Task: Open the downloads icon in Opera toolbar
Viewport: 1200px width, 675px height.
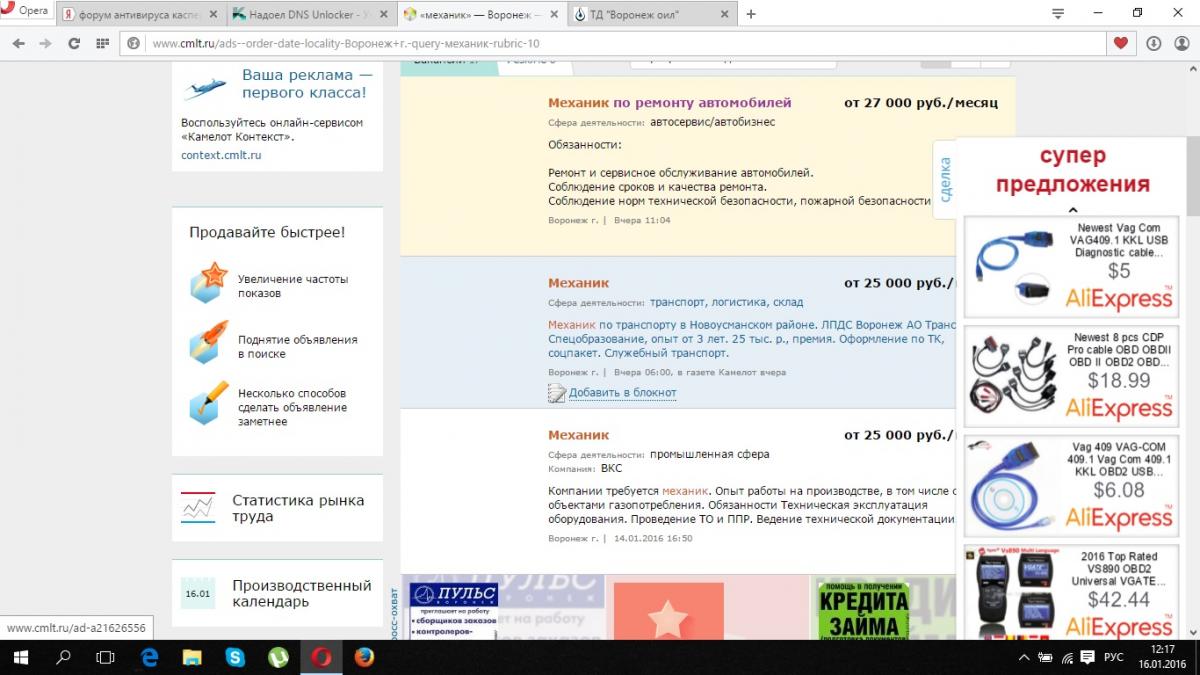Action: (x=1153, y=43)
